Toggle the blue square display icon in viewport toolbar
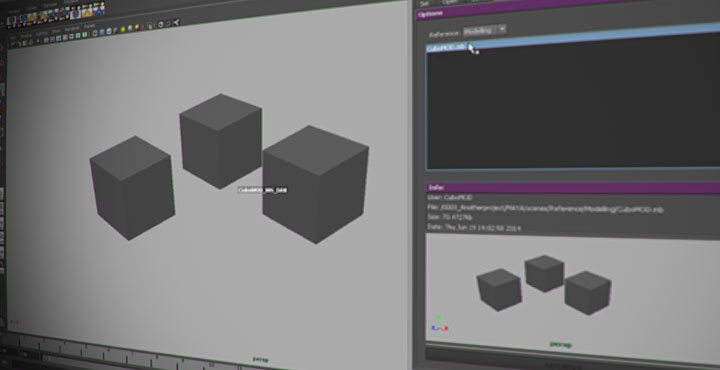This screenshot has height=370, width=720. 102,32
